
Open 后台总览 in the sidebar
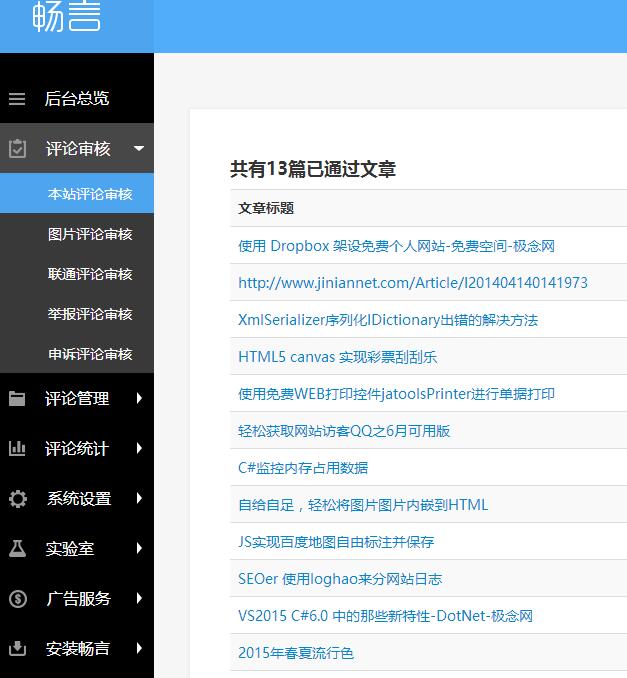coord(77,99)
